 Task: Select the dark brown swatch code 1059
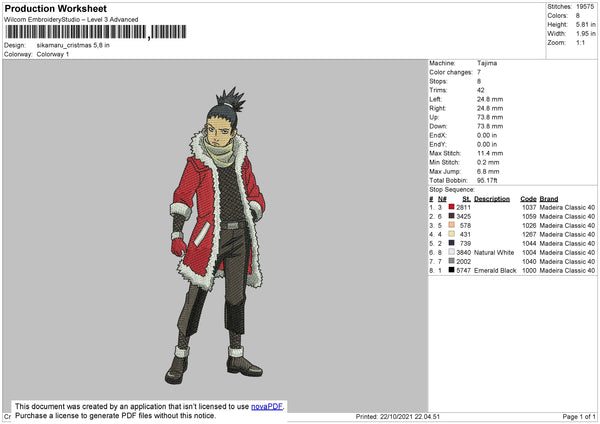[x=452, y=216]
